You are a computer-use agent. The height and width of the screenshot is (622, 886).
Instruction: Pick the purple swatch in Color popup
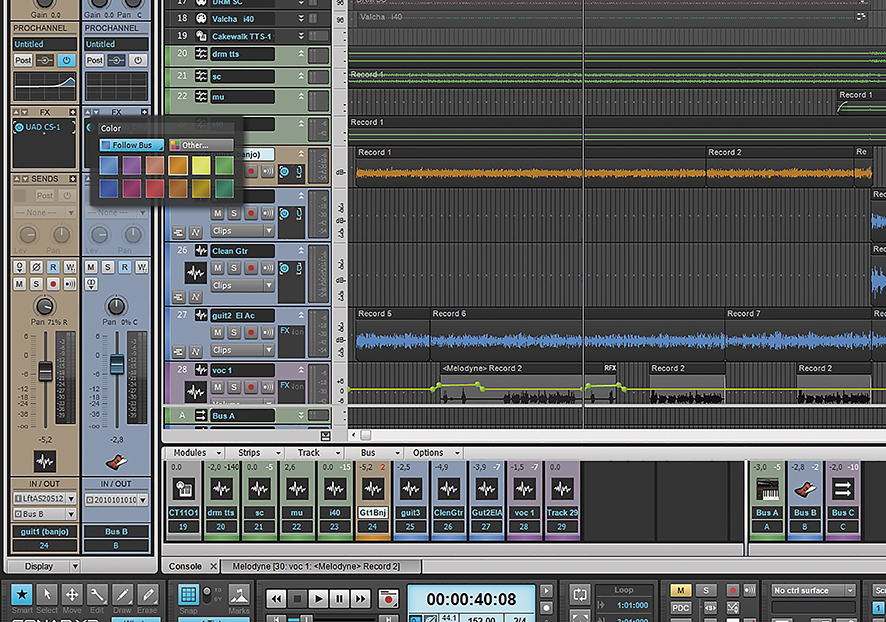click(132, 165)
